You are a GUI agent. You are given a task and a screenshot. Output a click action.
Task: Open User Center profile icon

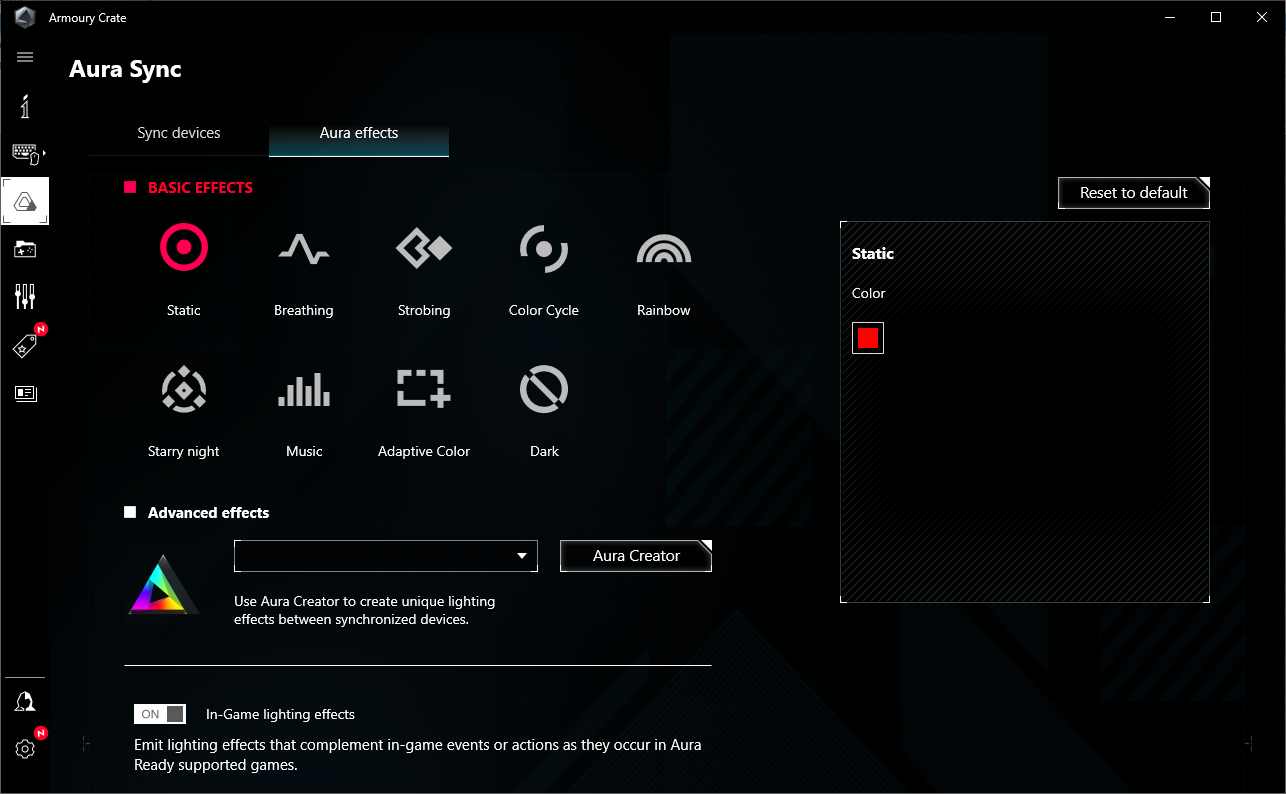25,702
